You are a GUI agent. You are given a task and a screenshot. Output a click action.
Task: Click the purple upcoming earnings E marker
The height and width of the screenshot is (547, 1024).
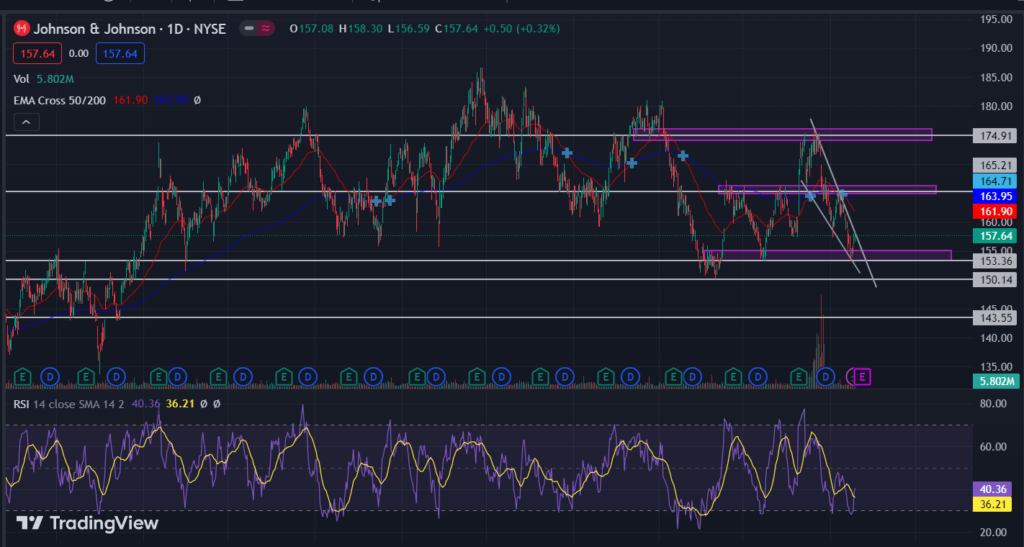click(x=862, y=377)
